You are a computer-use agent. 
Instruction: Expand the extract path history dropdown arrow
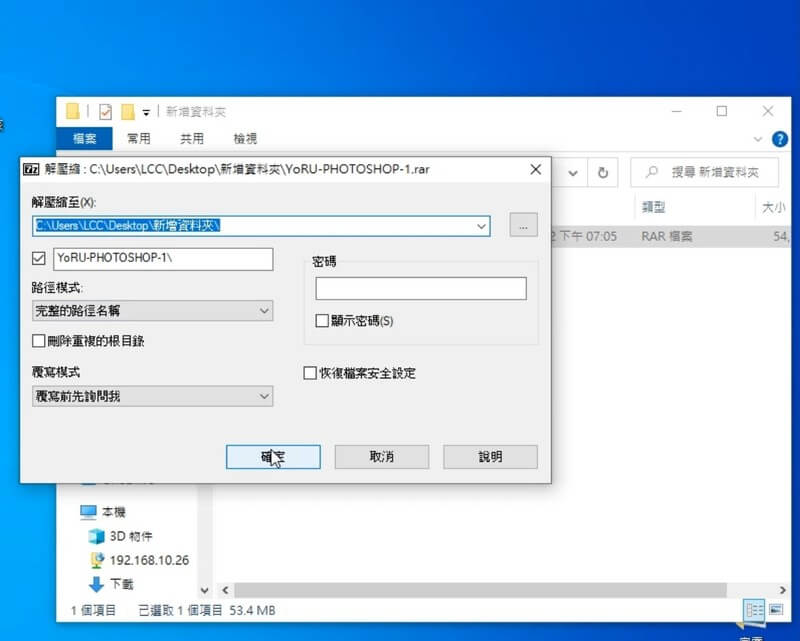tap(481, 226)
